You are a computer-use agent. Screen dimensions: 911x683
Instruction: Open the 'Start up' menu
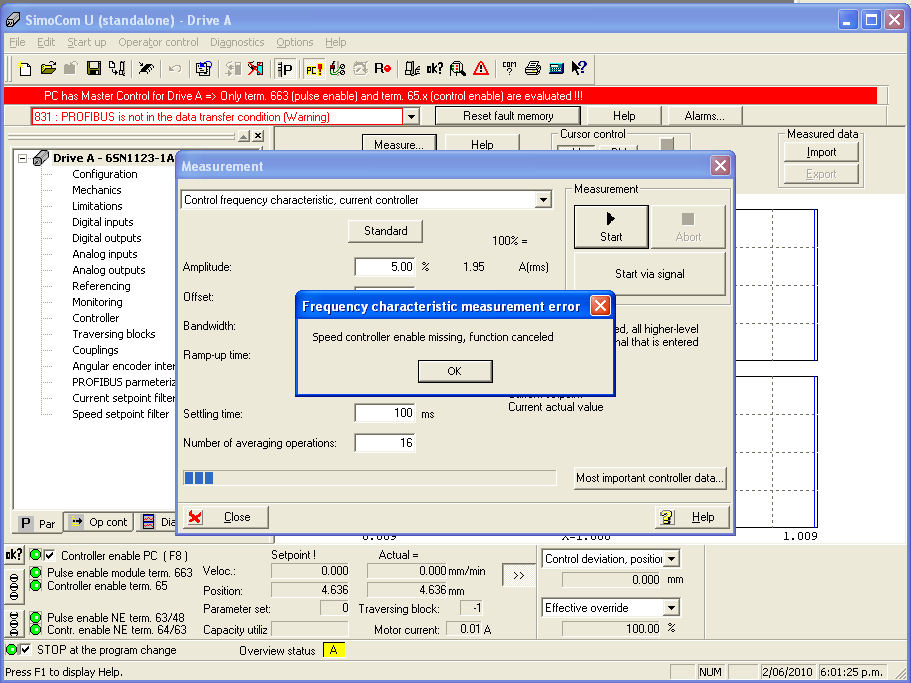(x=87, y=42)
